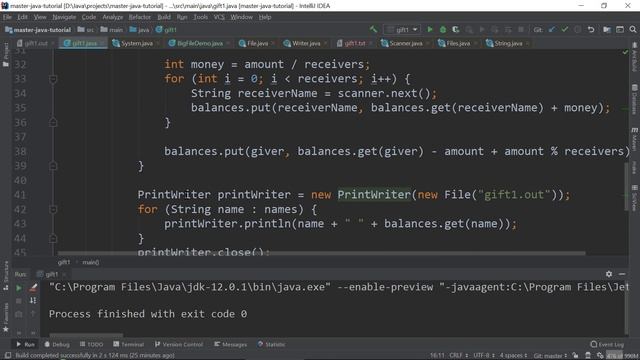
Task: Open the VCS menu
Action: [x=219, y=17]
